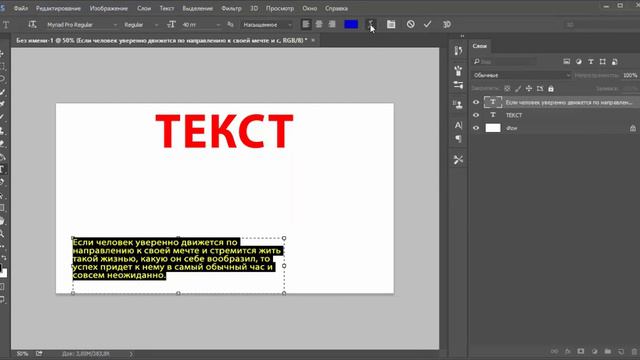The width and height of the screenshot is (640, 360).
Task: Select the Фон layer thumbnail
Action: coord(493,128)
